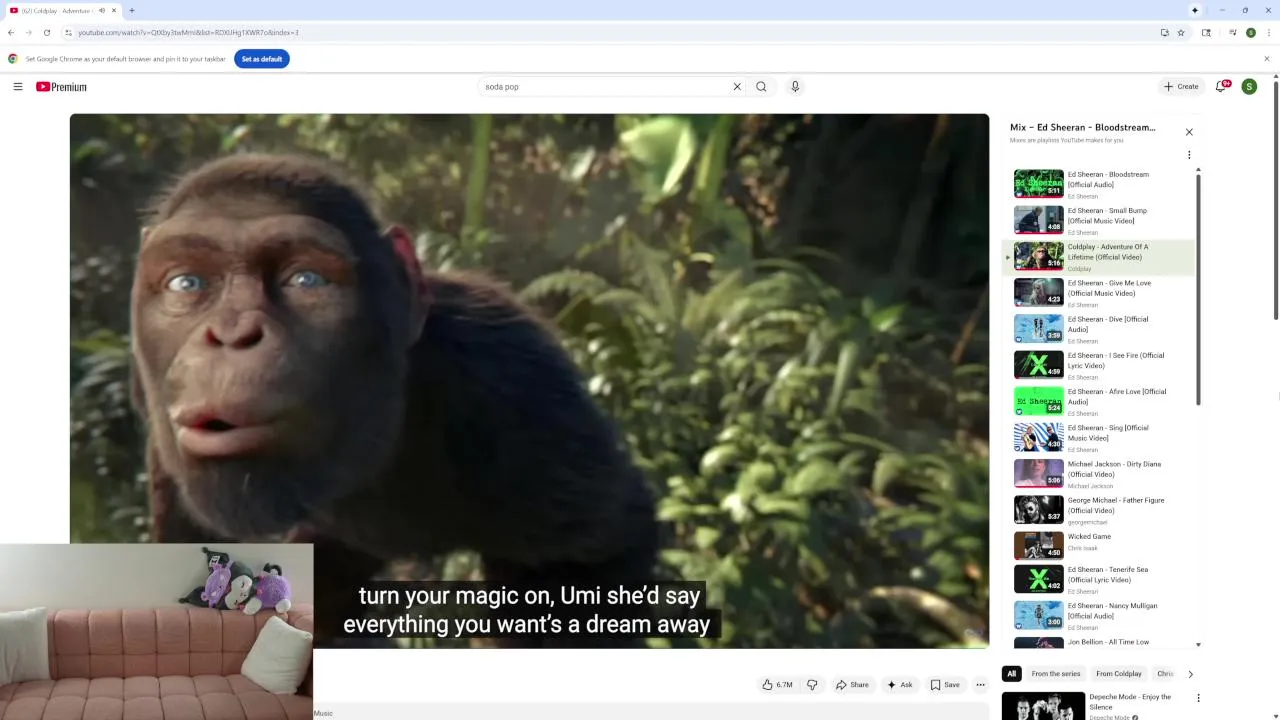Like the video with 6.7M likes
The width and height of the screenshot is (1280, 720).
(777, 685)
